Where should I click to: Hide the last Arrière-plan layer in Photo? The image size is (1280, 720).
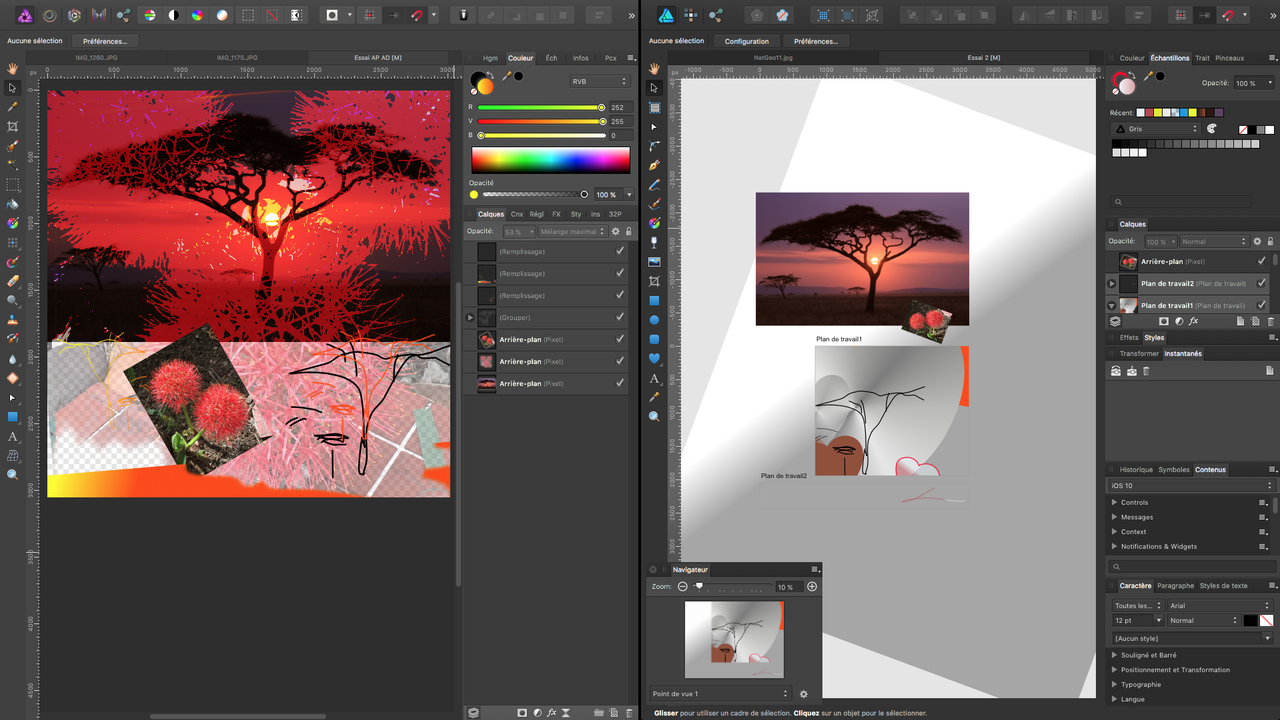point(620,383)
